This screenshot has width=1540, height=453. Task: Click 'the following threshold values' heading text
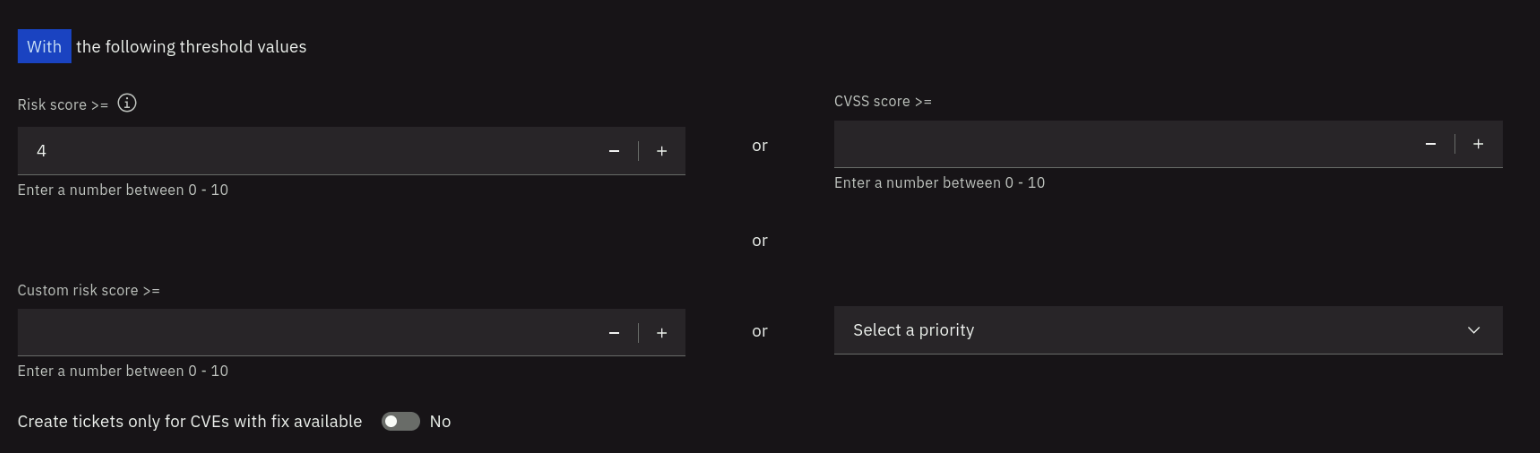pyautogui.click(x=191, y=47)
